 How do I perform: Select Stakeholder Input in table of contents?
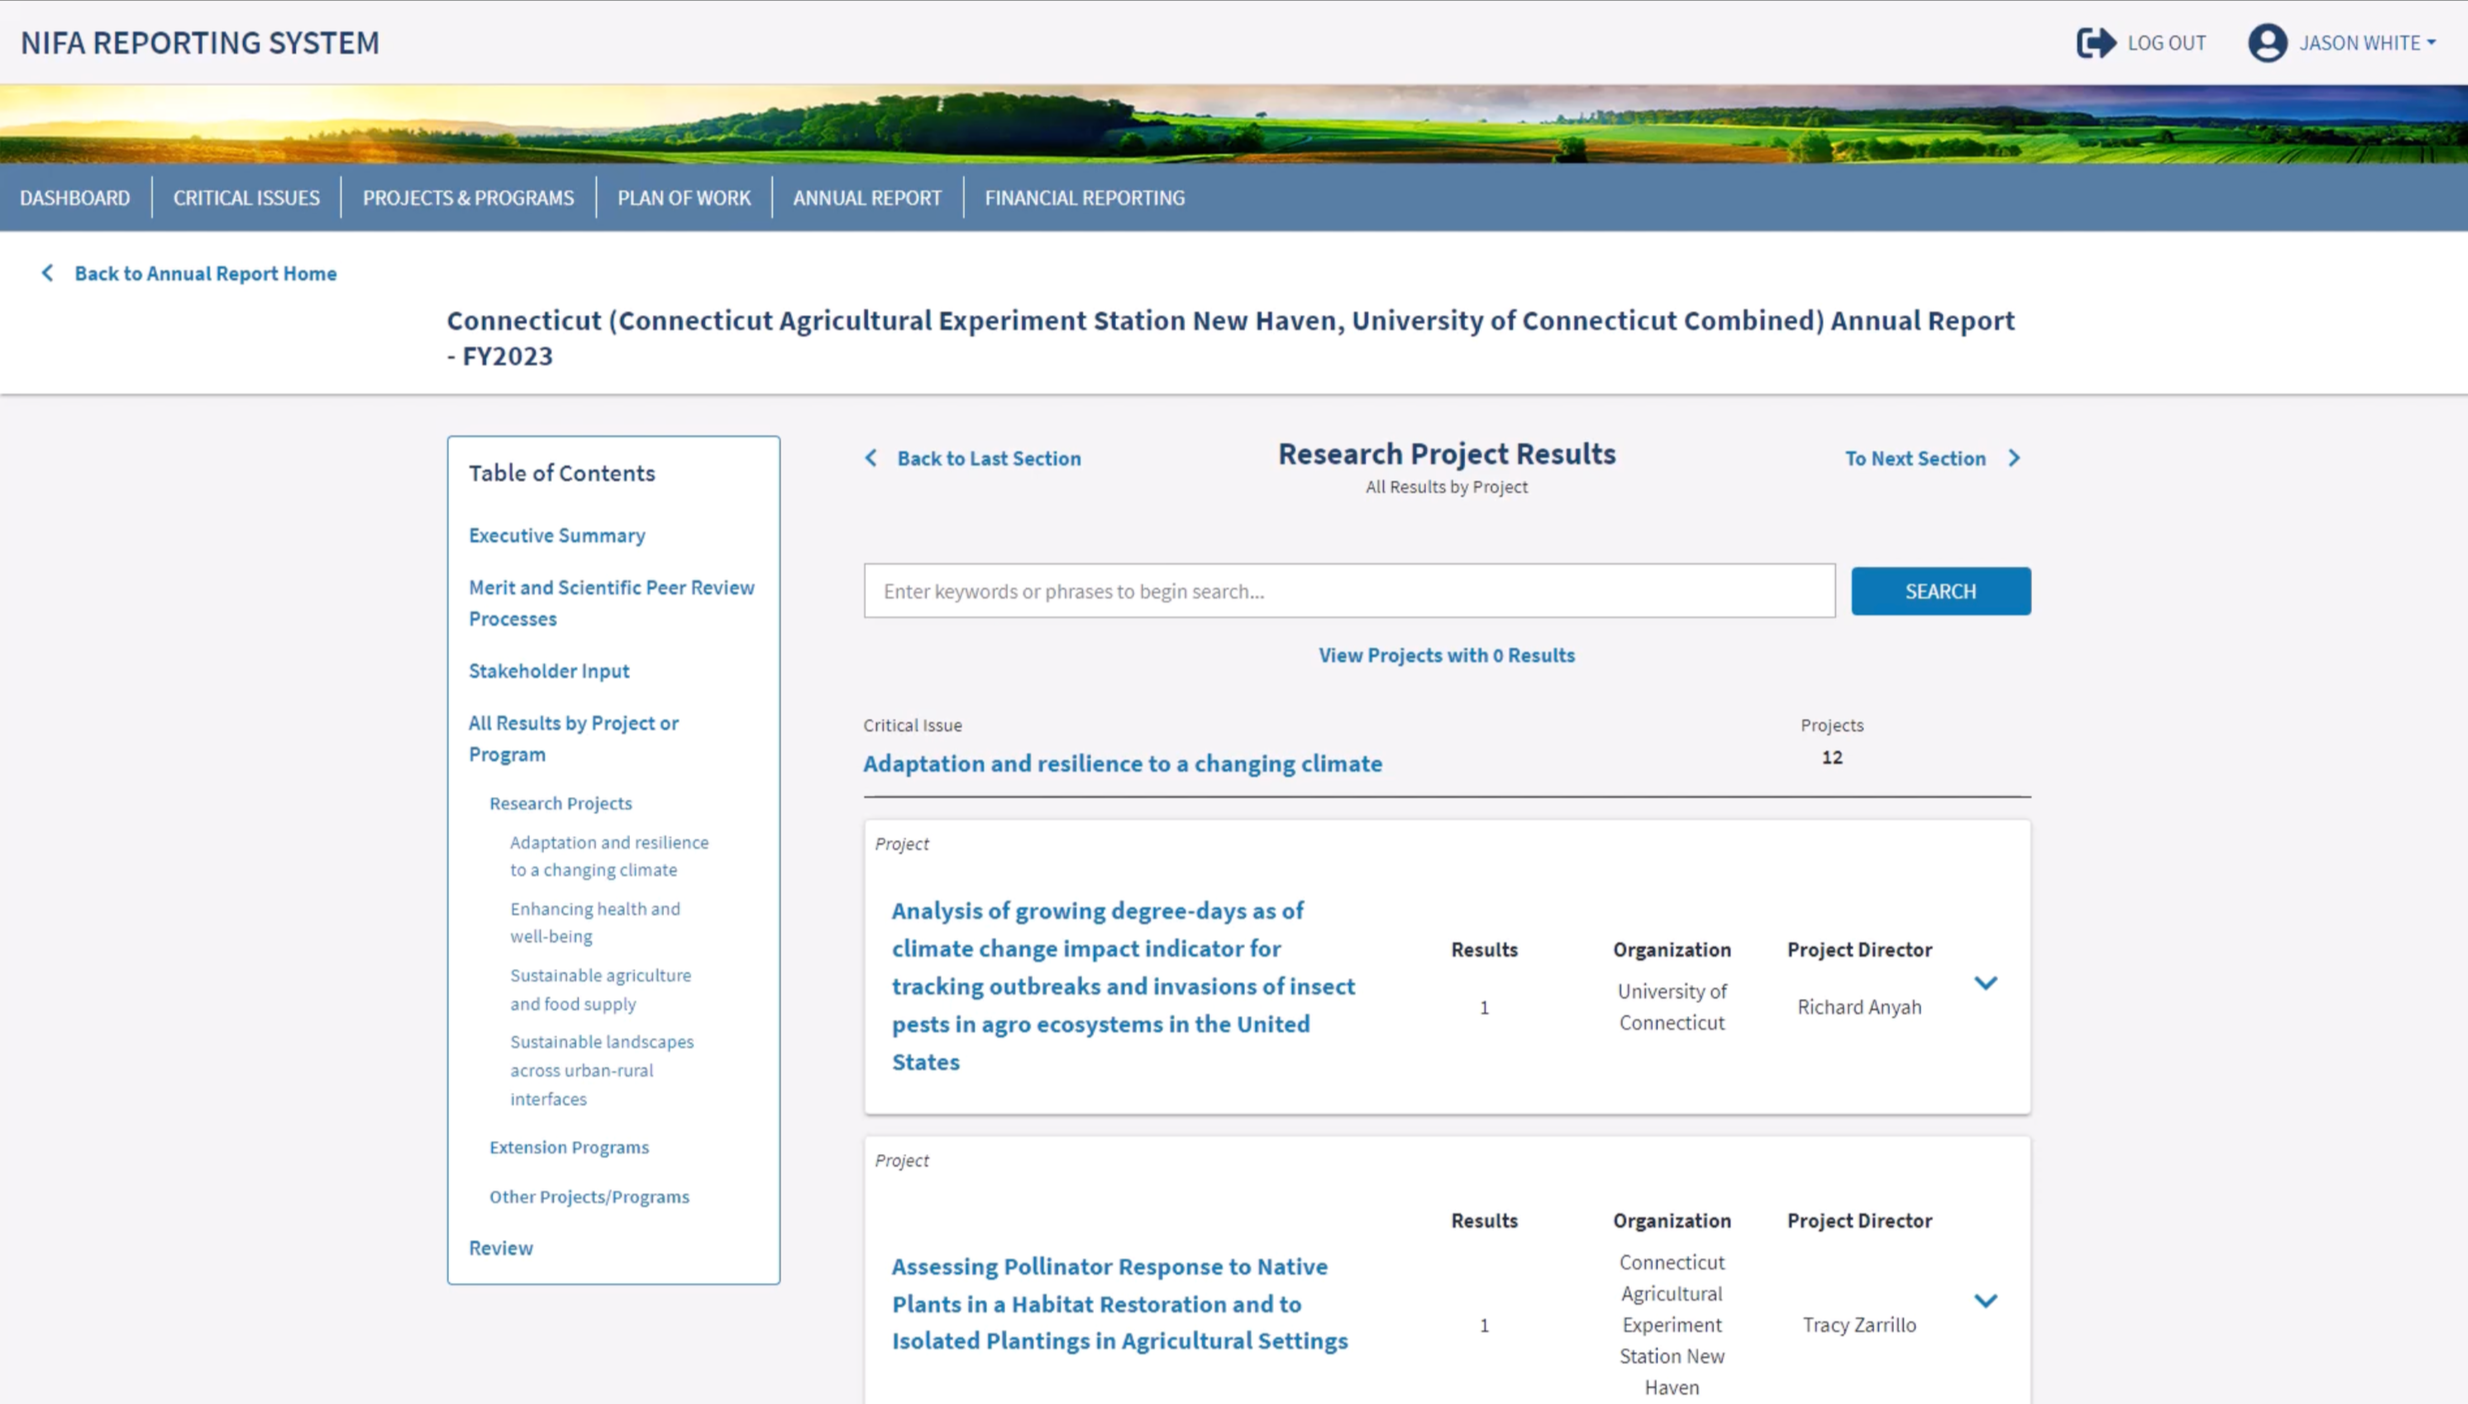coord(549,671)
